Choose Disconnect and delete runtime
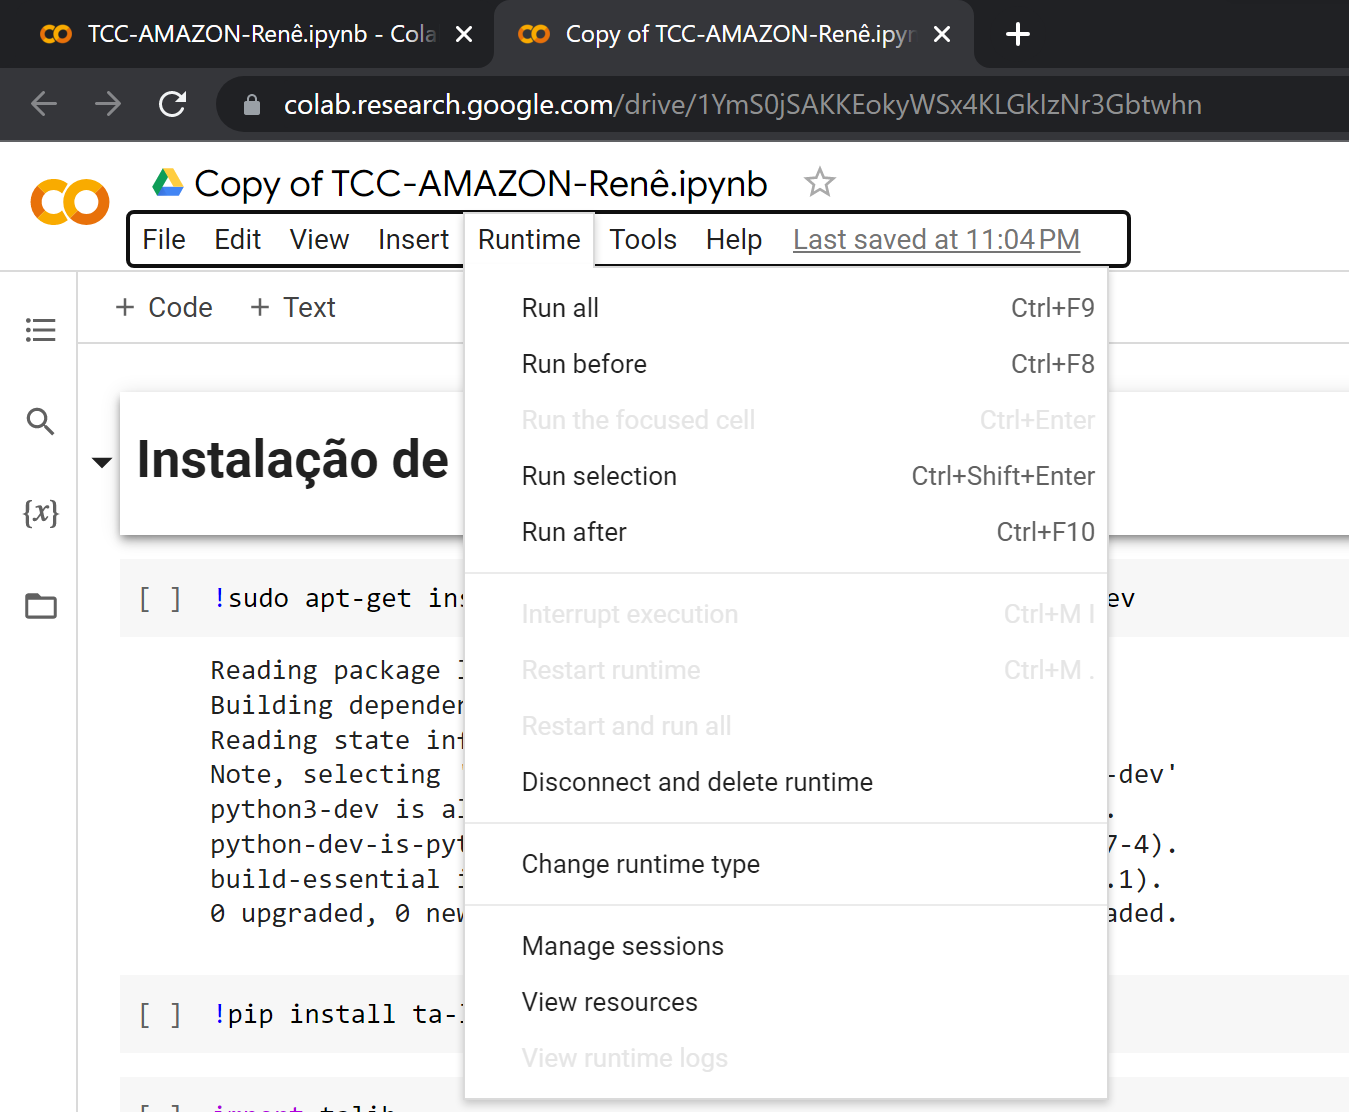This screenshot has width=1349, height=1112. point(786,782)
